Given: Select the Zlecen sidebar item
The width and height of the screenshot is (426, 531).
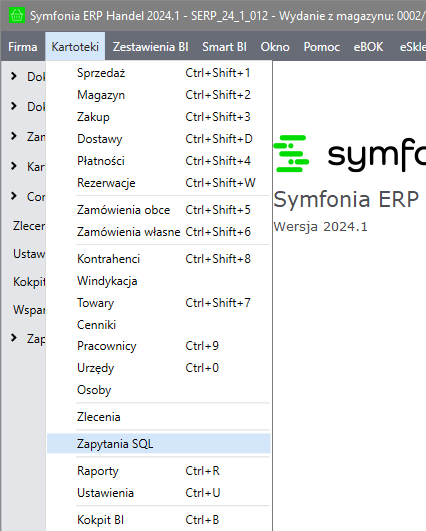Looking at the screenshot, I should (x=29, y=226).
